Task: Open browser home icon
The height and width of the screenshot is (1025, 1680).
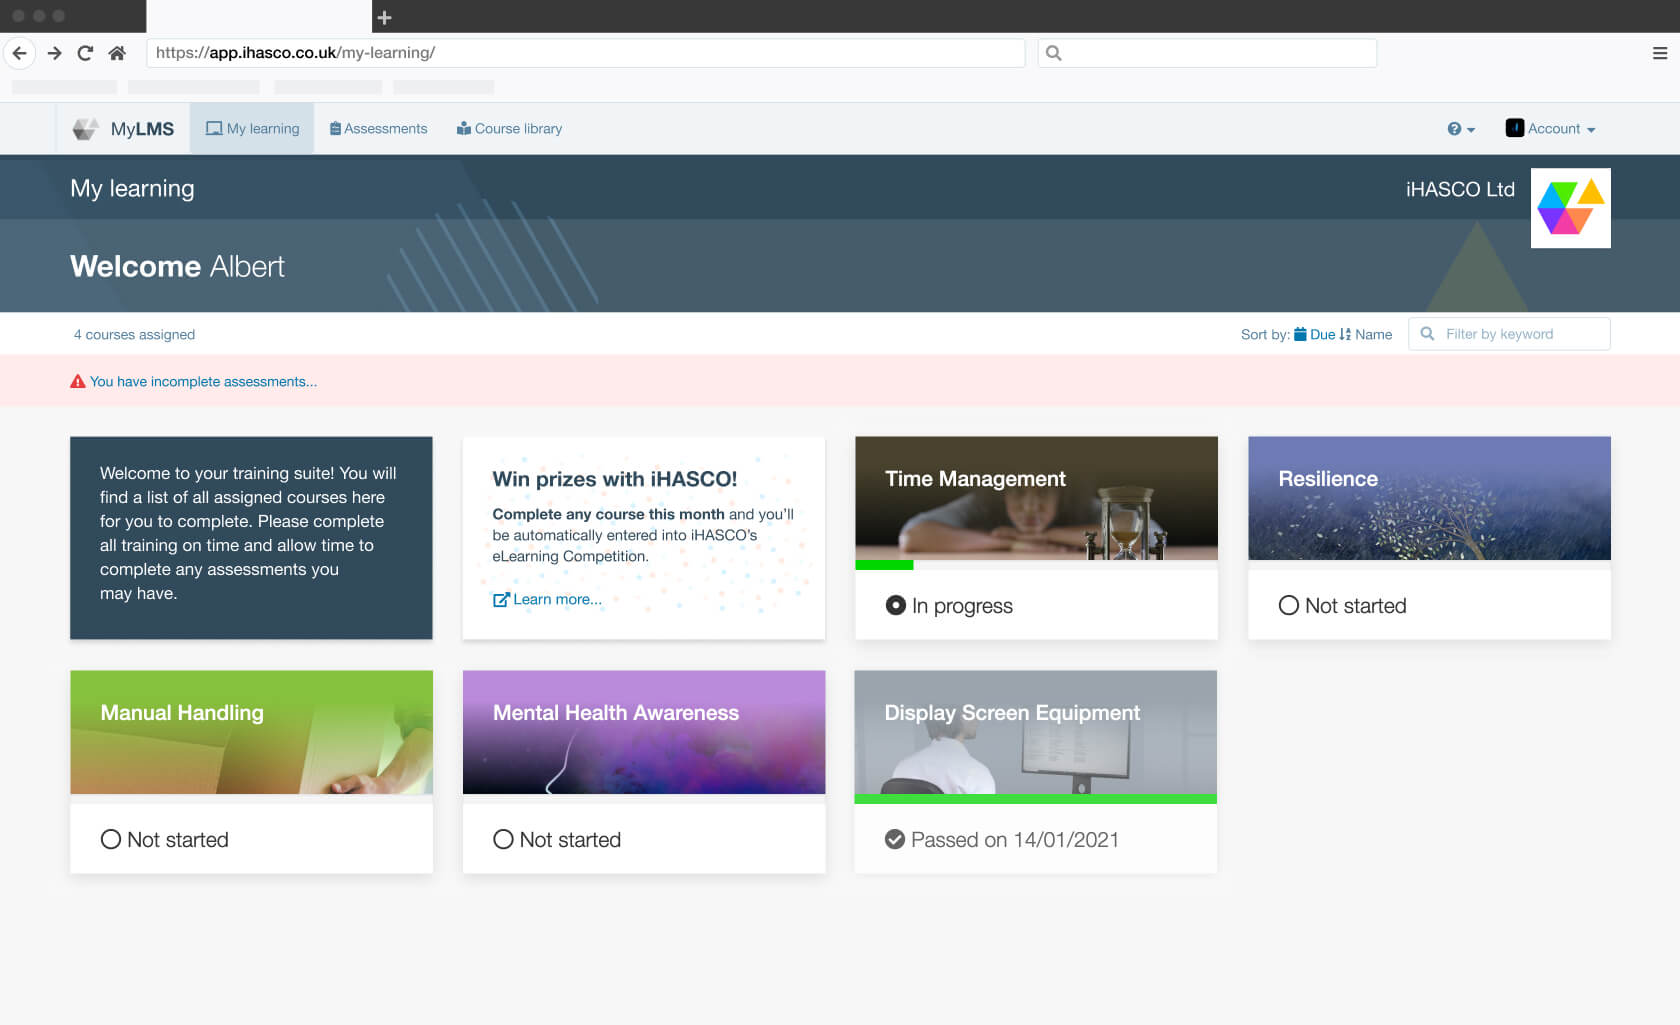Action: (117, 53)
